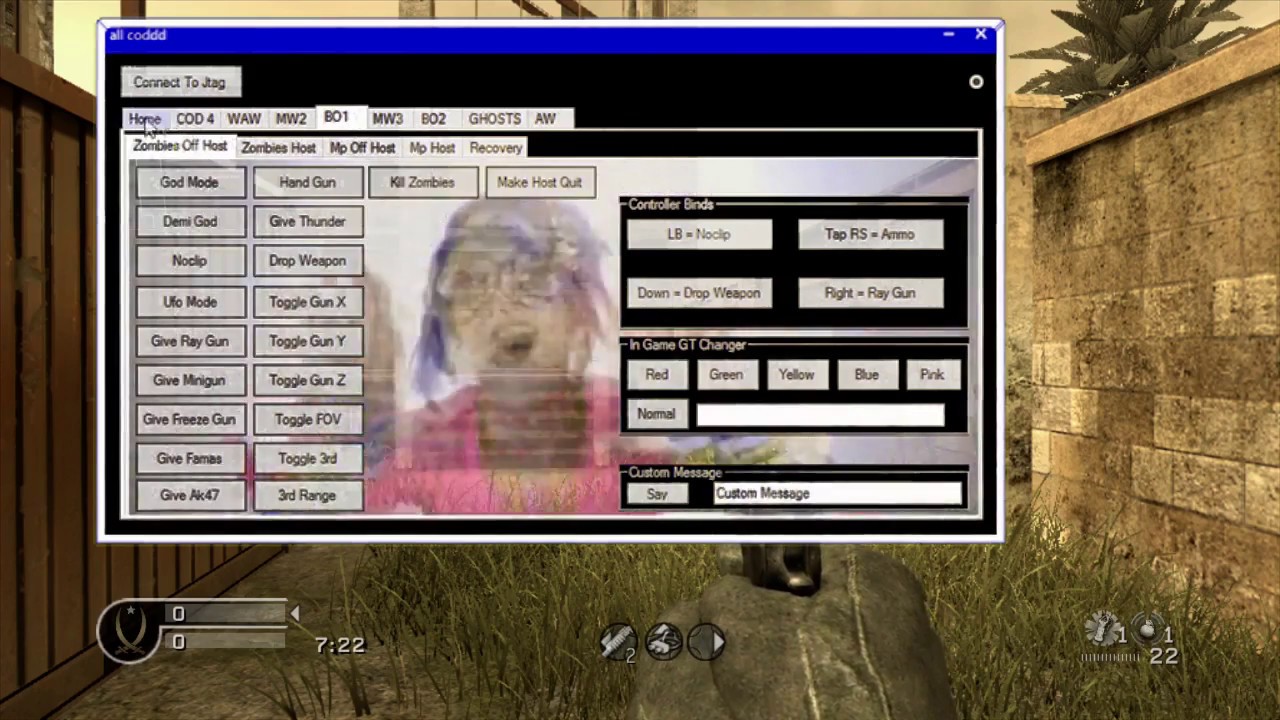1280x720 pixels.
Task: Set gamertag color to Blue
Action: coord(867,374)
